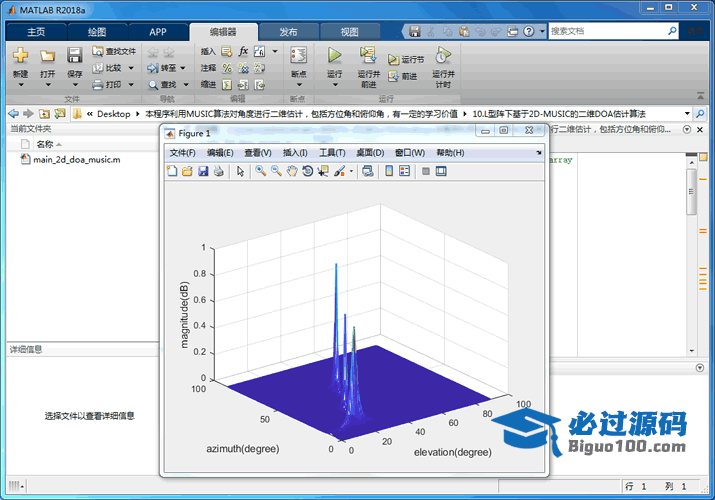Switch to the 绘图 ribbon tab

(97, 31)
